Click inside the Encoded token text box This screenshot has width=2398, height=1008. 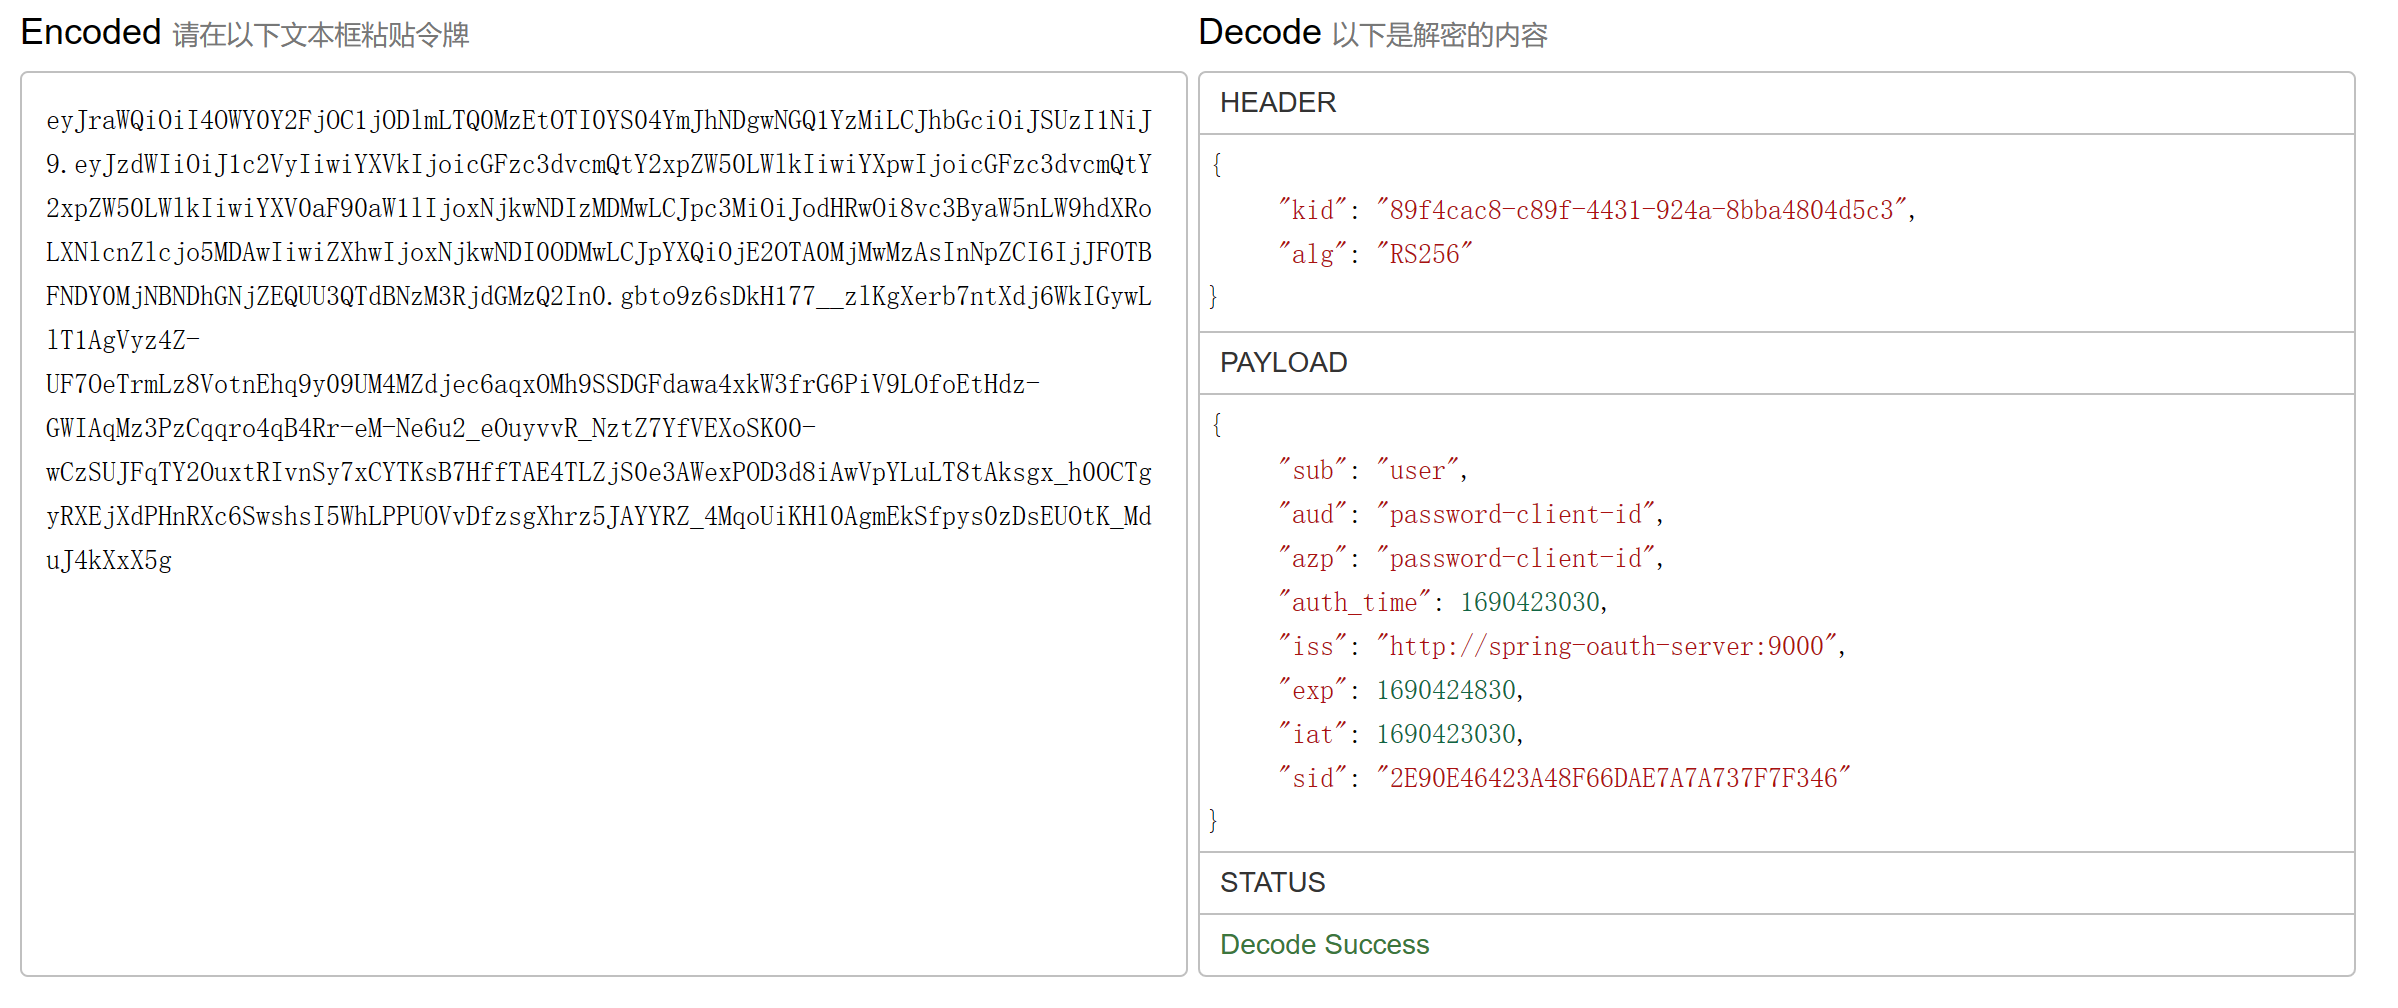tap(603, 523)
